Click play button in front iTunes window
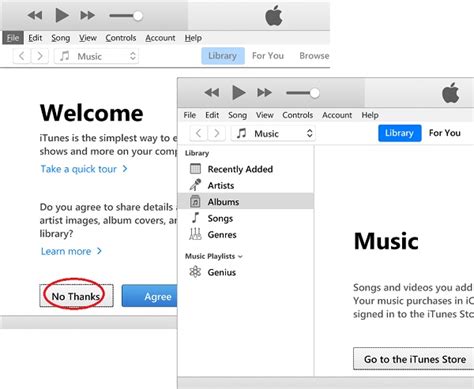The width and height of the screenshot is (474, 389). click(239, 92)
